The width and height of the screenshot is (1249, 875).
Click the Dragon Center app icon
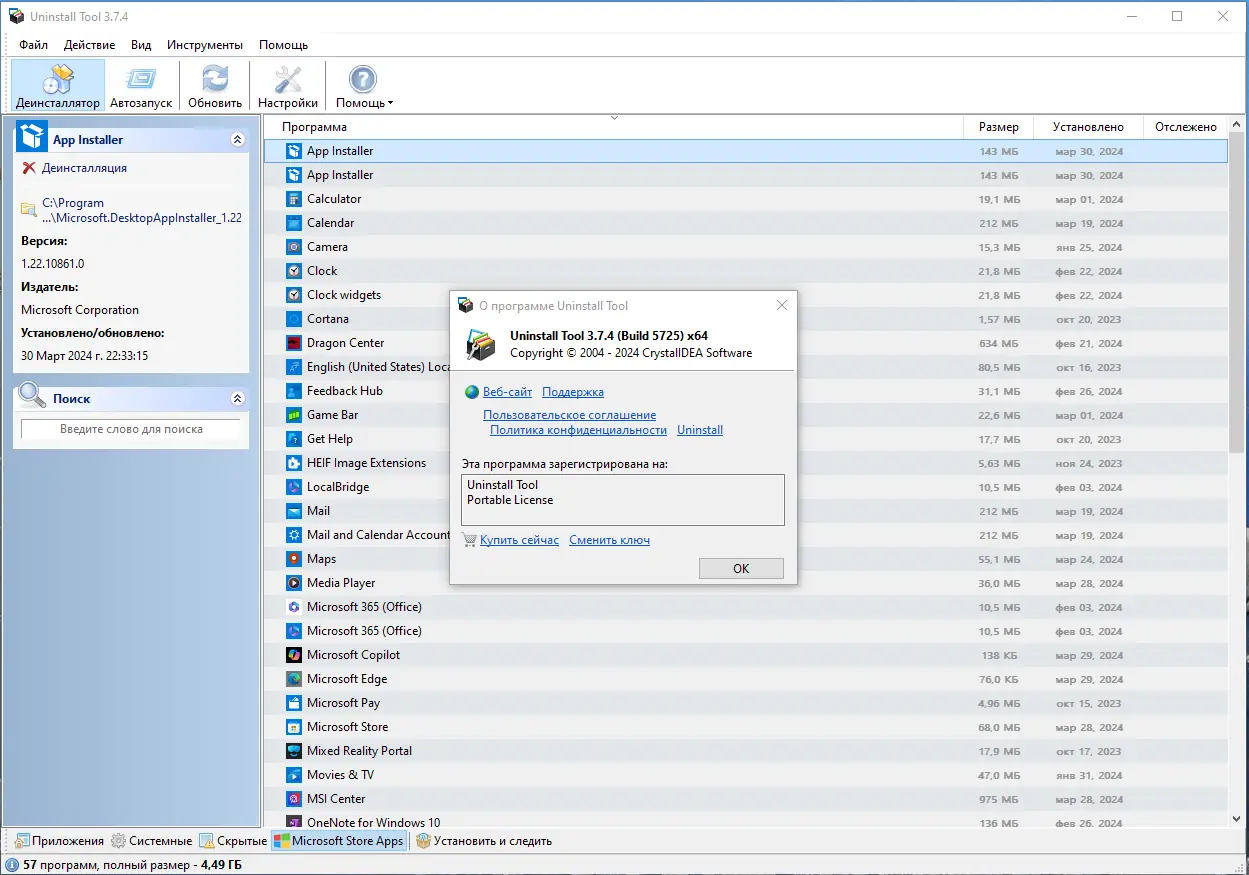(x=293, y=343)
